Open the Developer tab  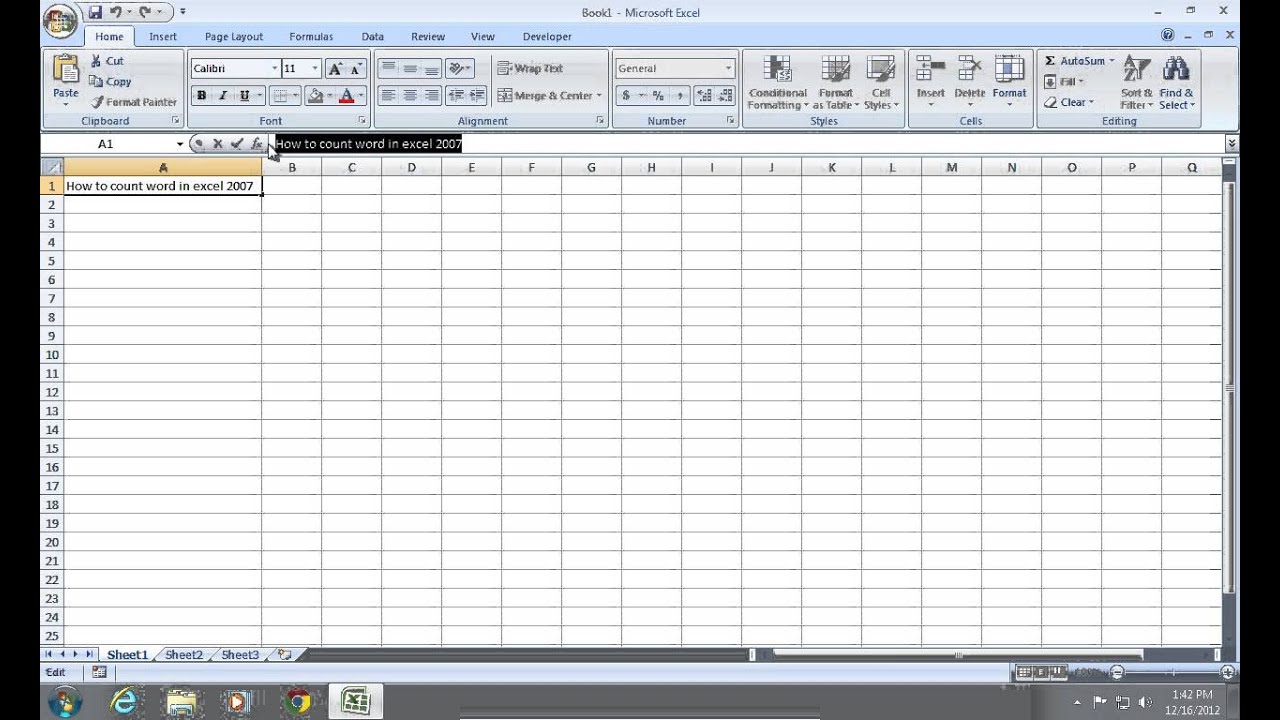547,37
